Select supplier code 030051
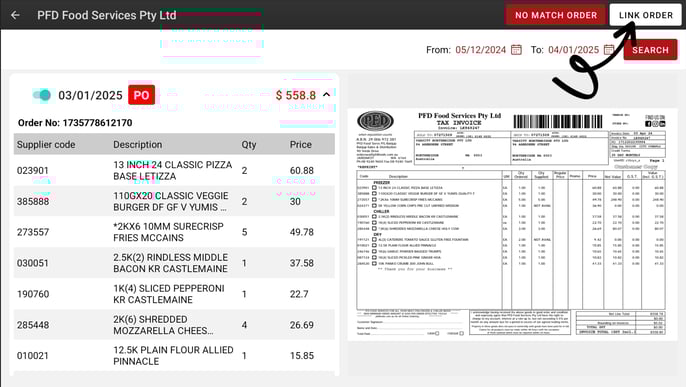 (x=32, y=263)
